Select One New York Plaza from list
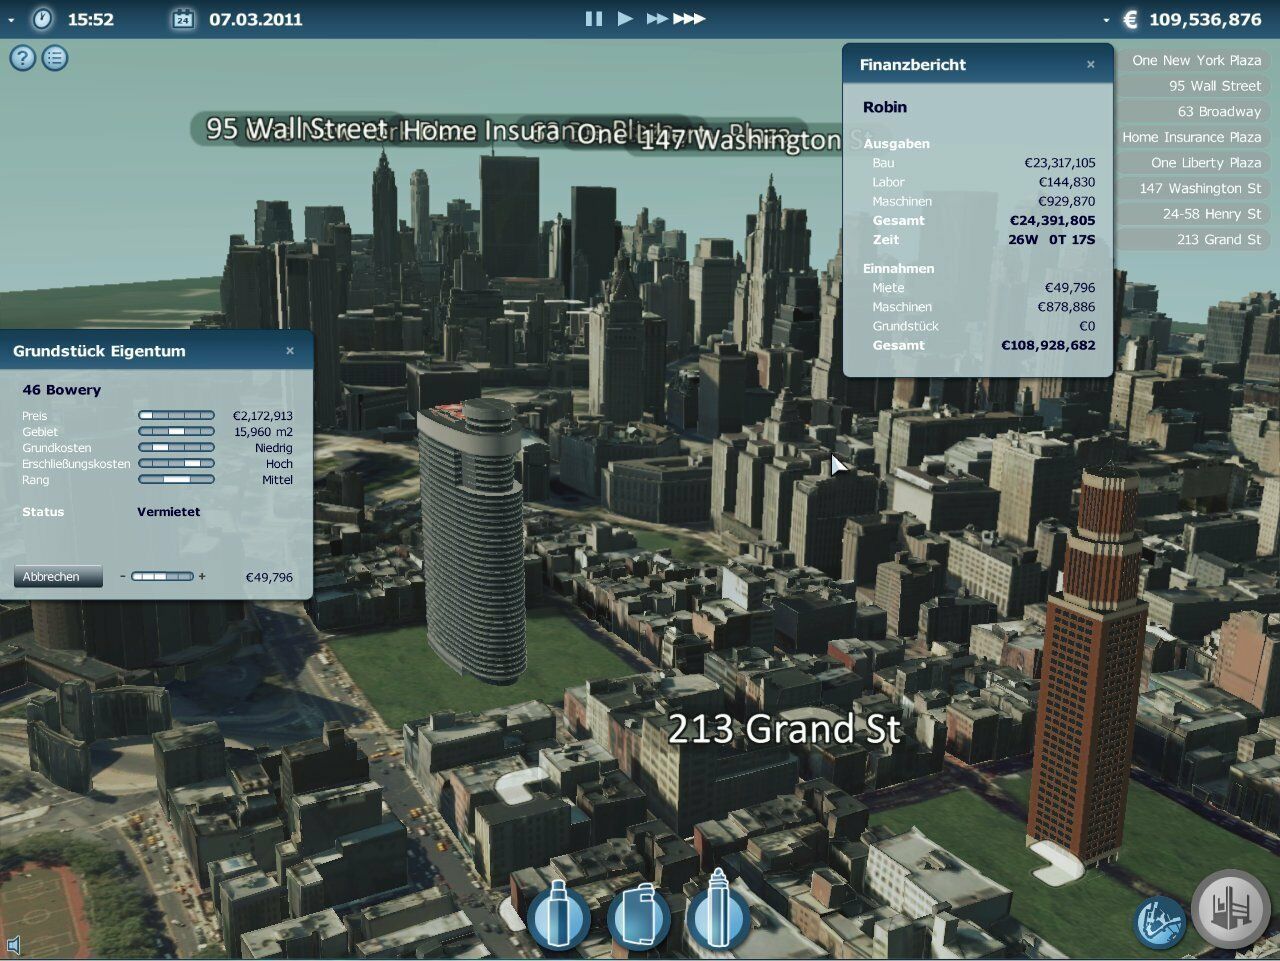 pos(1195,60)
